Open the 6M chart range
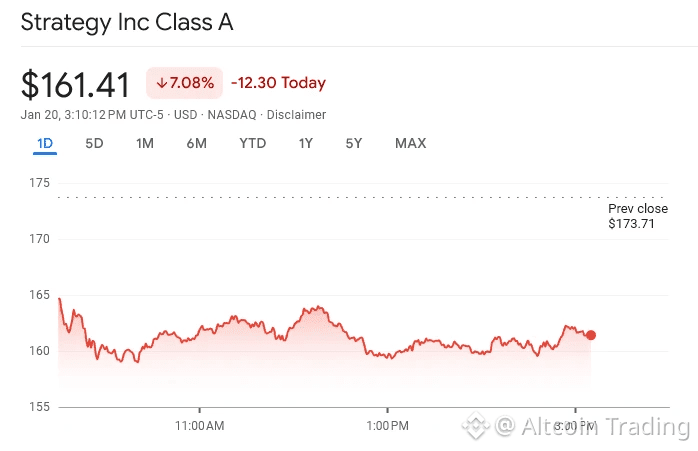Image resolution: width=698 pixels, height=451 pixels. [196, 143]
